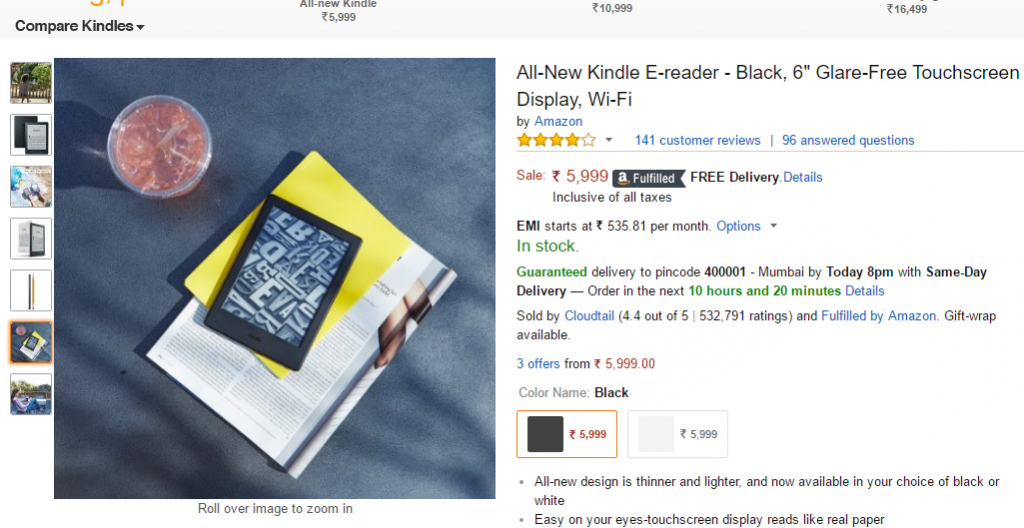
Task: Expand the EMI Options dropdown
Action: [746, 226]
